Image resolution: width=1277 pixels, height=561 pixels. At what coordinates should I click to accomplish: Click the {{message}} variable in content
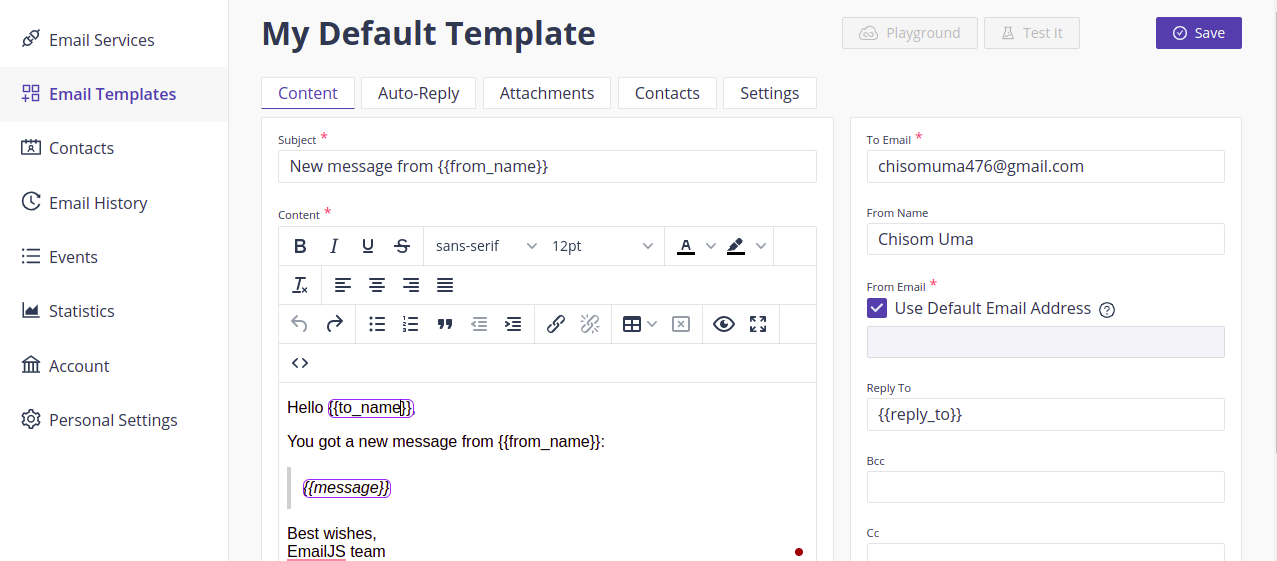pyautogui.click(x=347, y=487)
